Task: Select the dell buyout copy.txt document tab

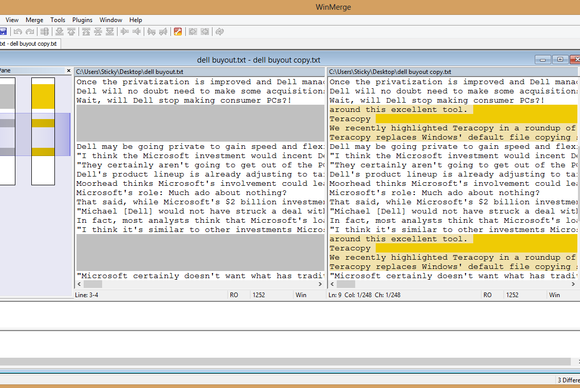Action: pos(29,44)
